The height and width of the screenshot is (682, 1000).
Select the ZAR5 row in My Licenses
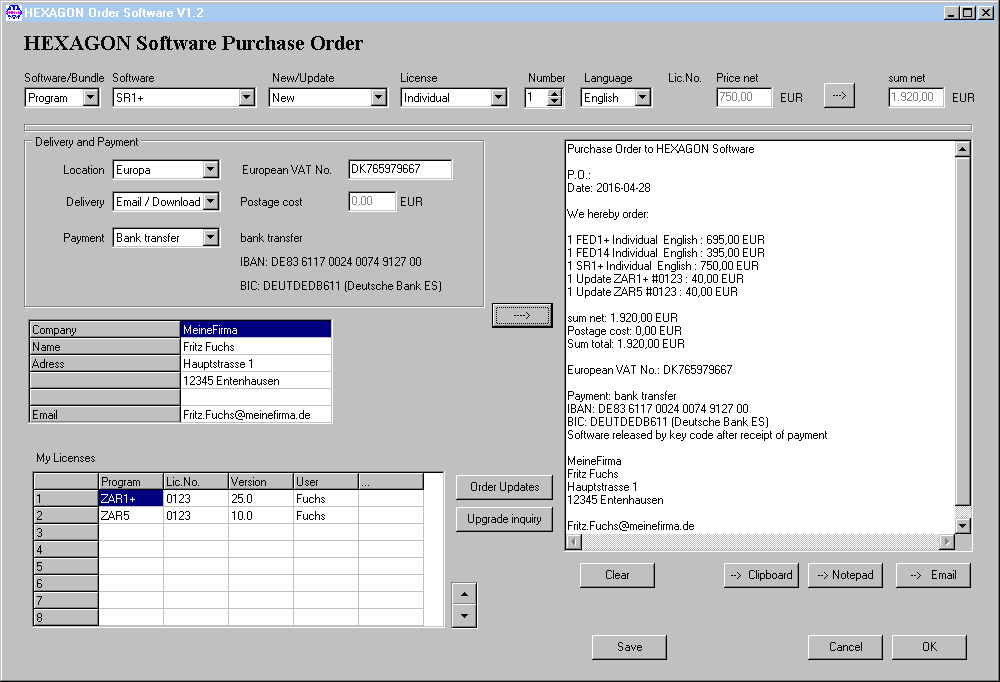pyautogui.click(x=130, y=516)
